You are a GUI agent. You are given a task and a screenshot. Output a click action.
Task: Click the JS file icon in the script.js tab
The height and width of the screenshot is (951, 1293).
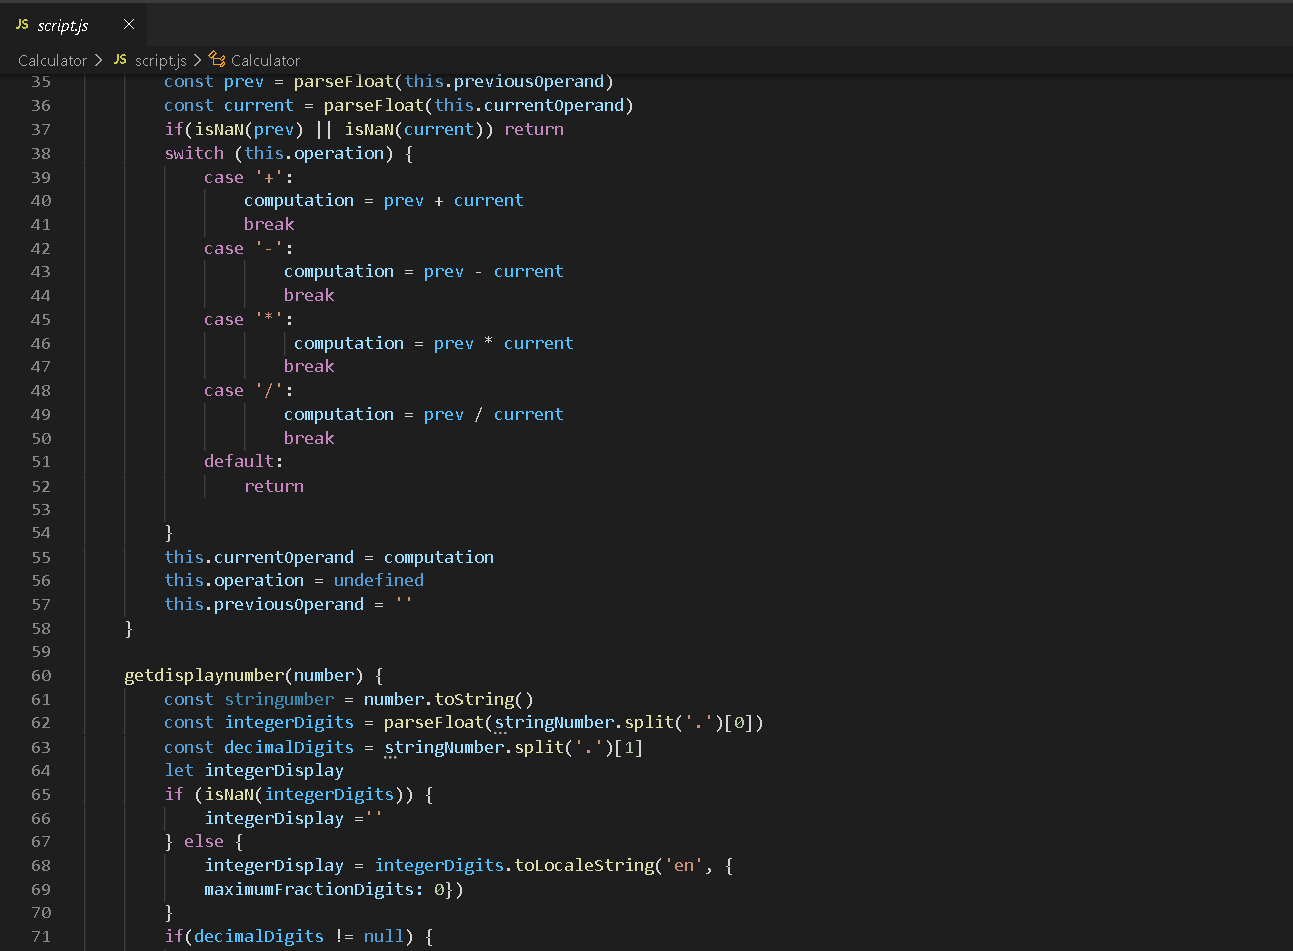click(x=22, y=24)
